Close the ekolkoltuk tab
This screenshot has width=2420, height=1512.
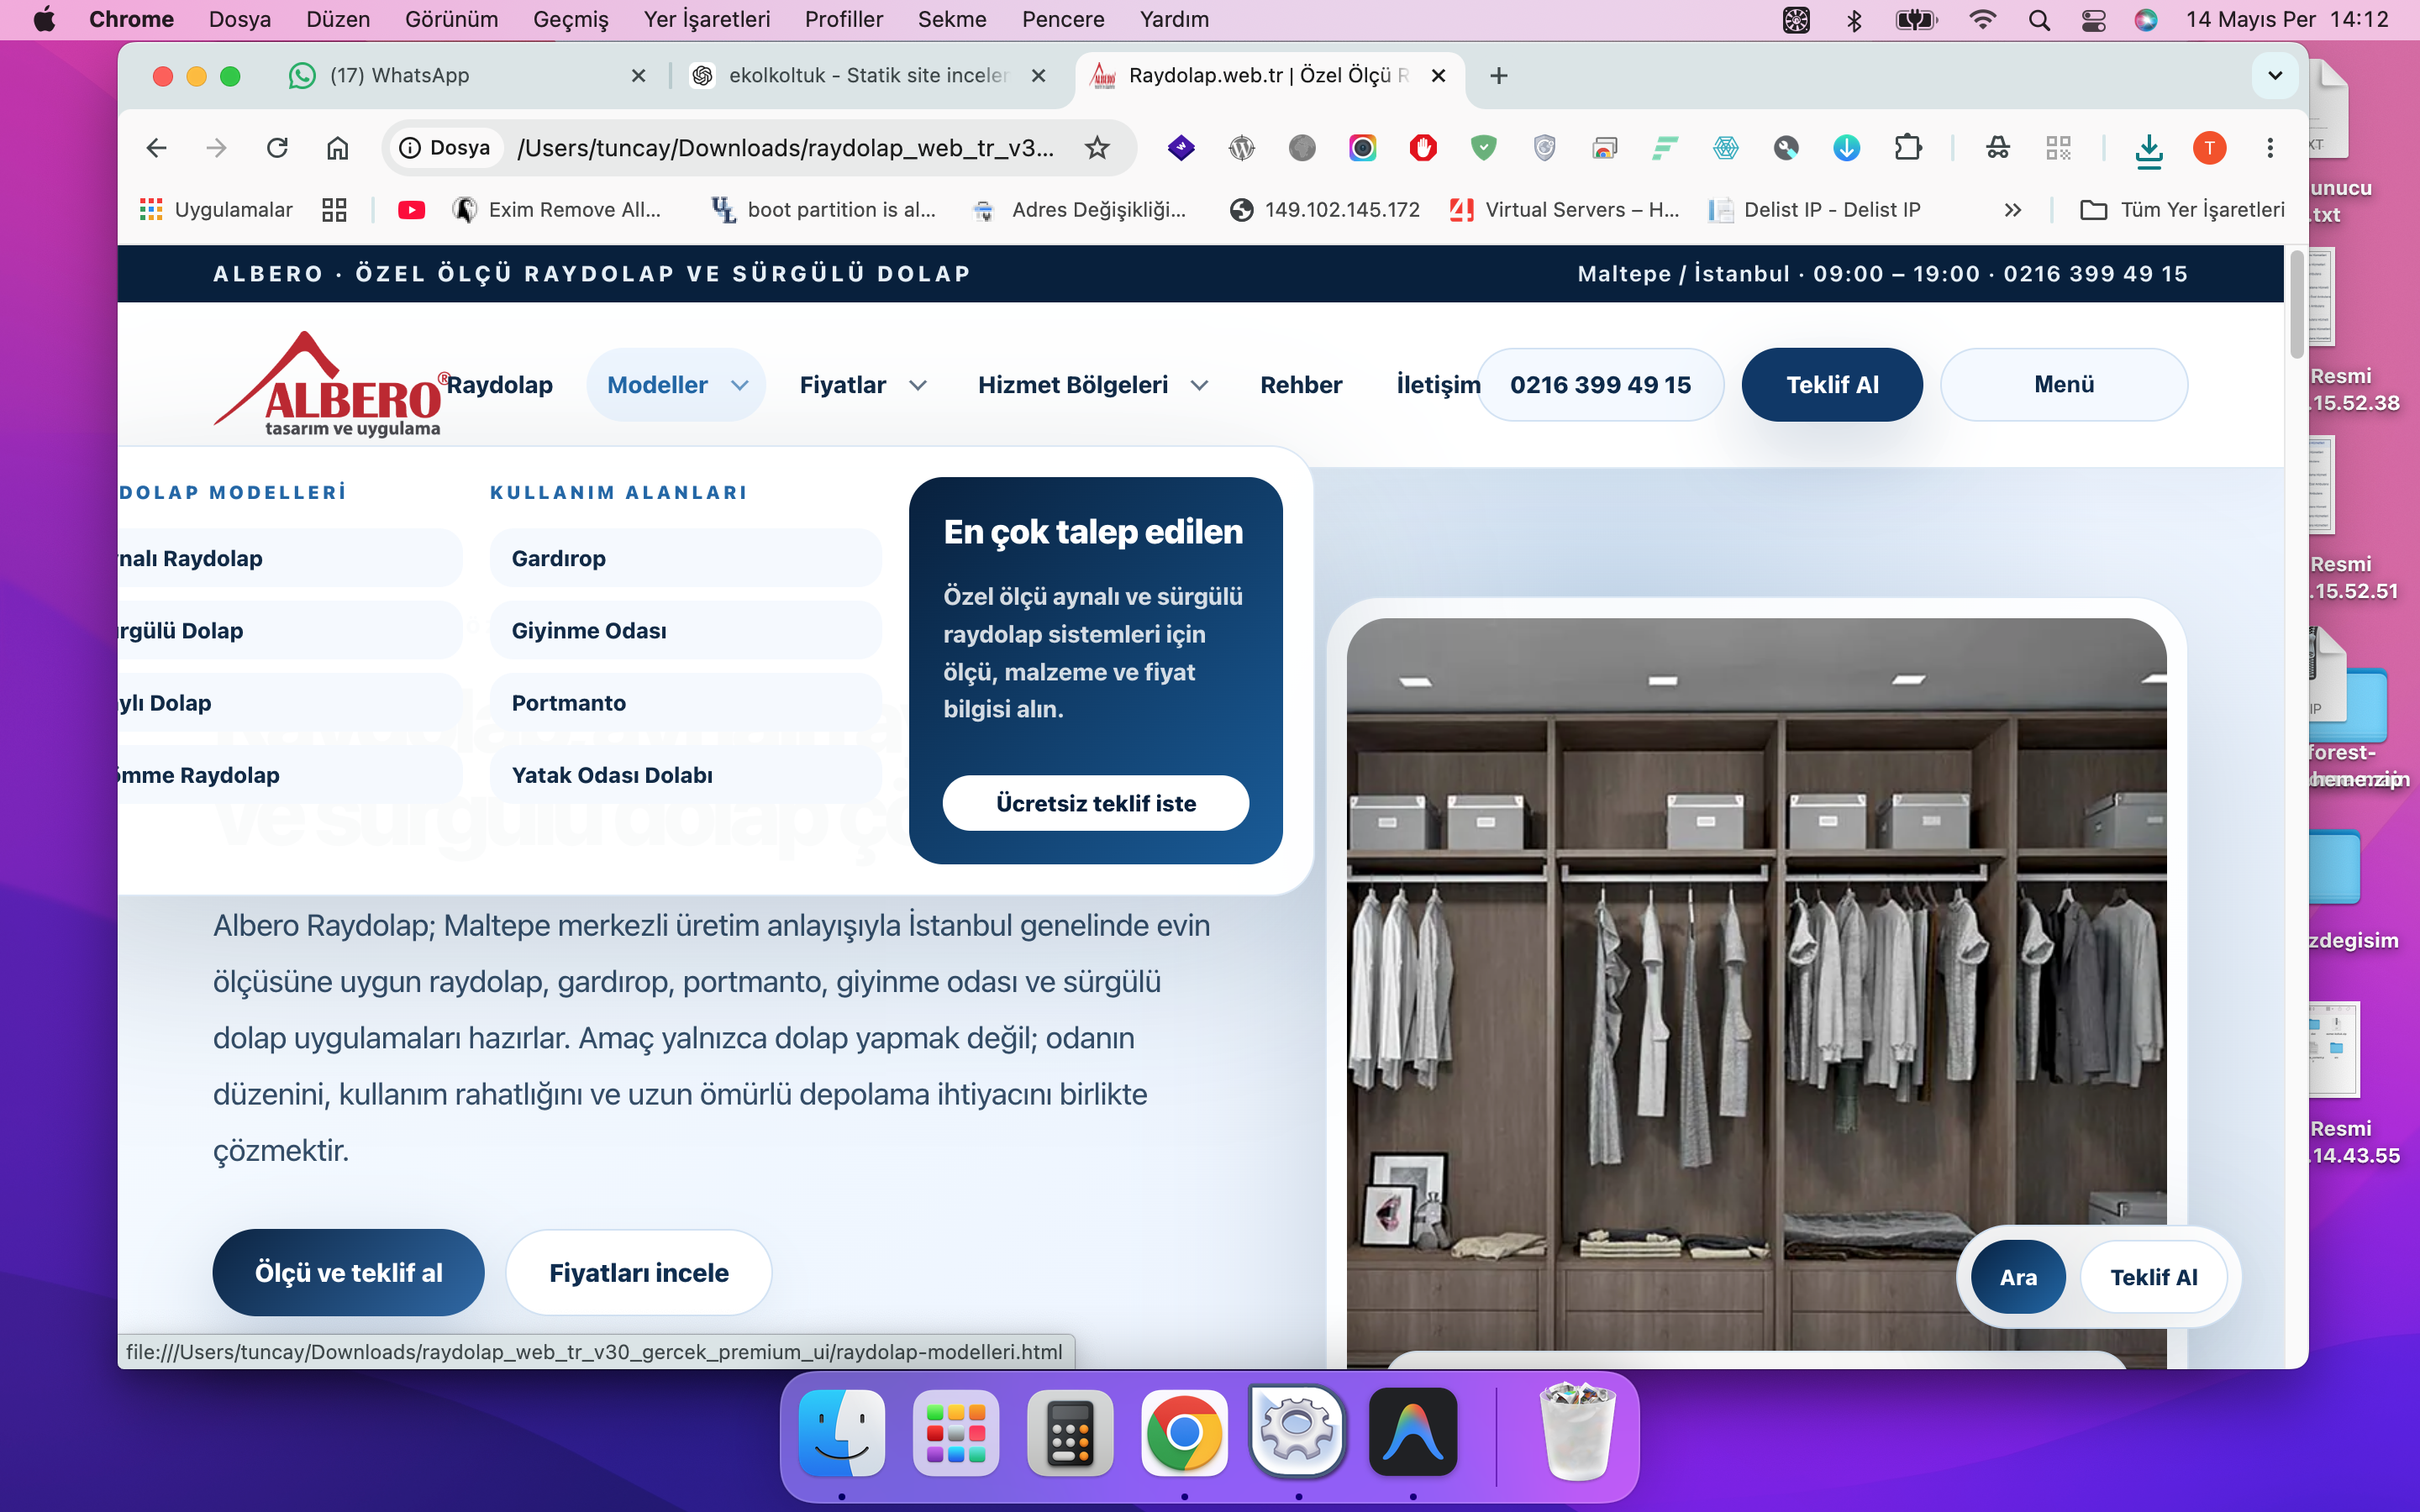tap(1038, 76)
